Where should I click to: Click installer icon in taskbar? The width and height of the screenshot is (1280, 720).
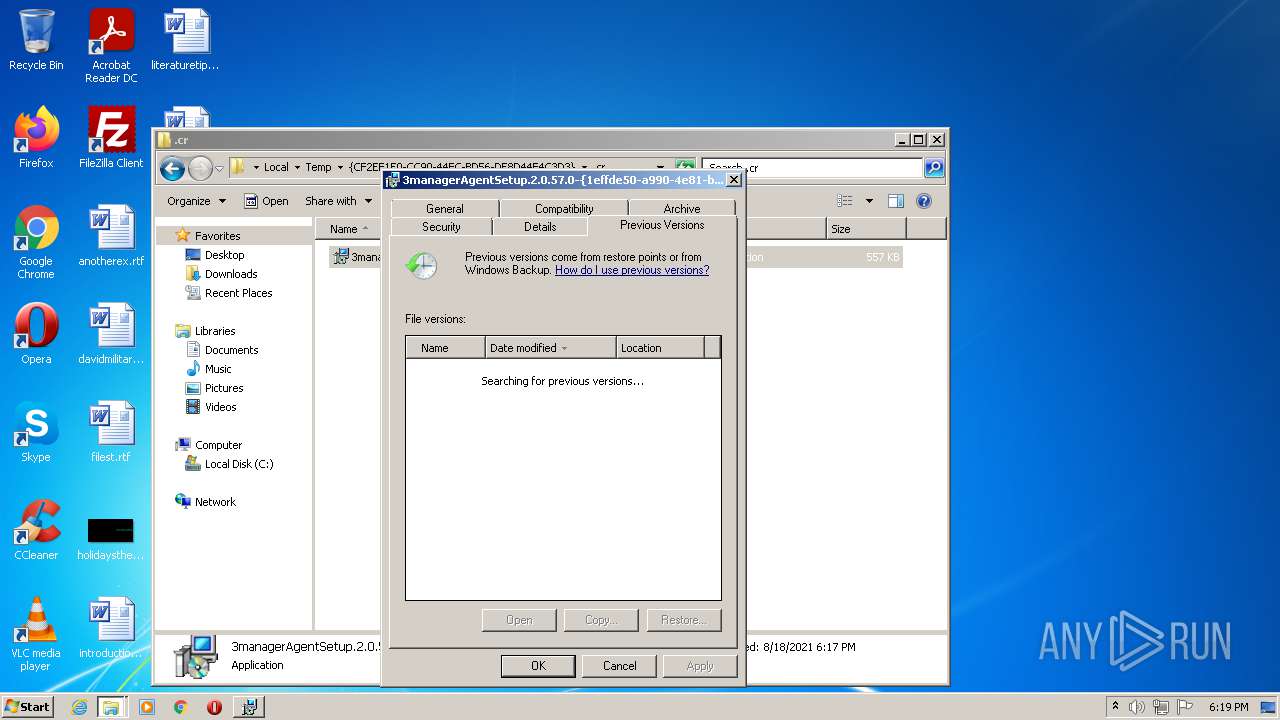pyautogui.click(x=249, y=707)
